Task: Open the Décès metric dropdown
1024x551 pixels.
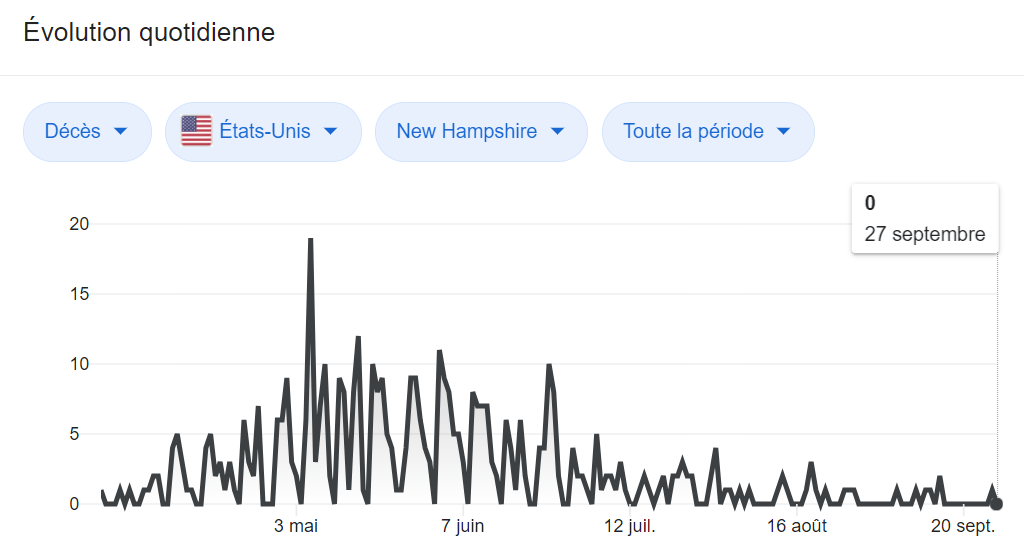Action: click(87, 132)
